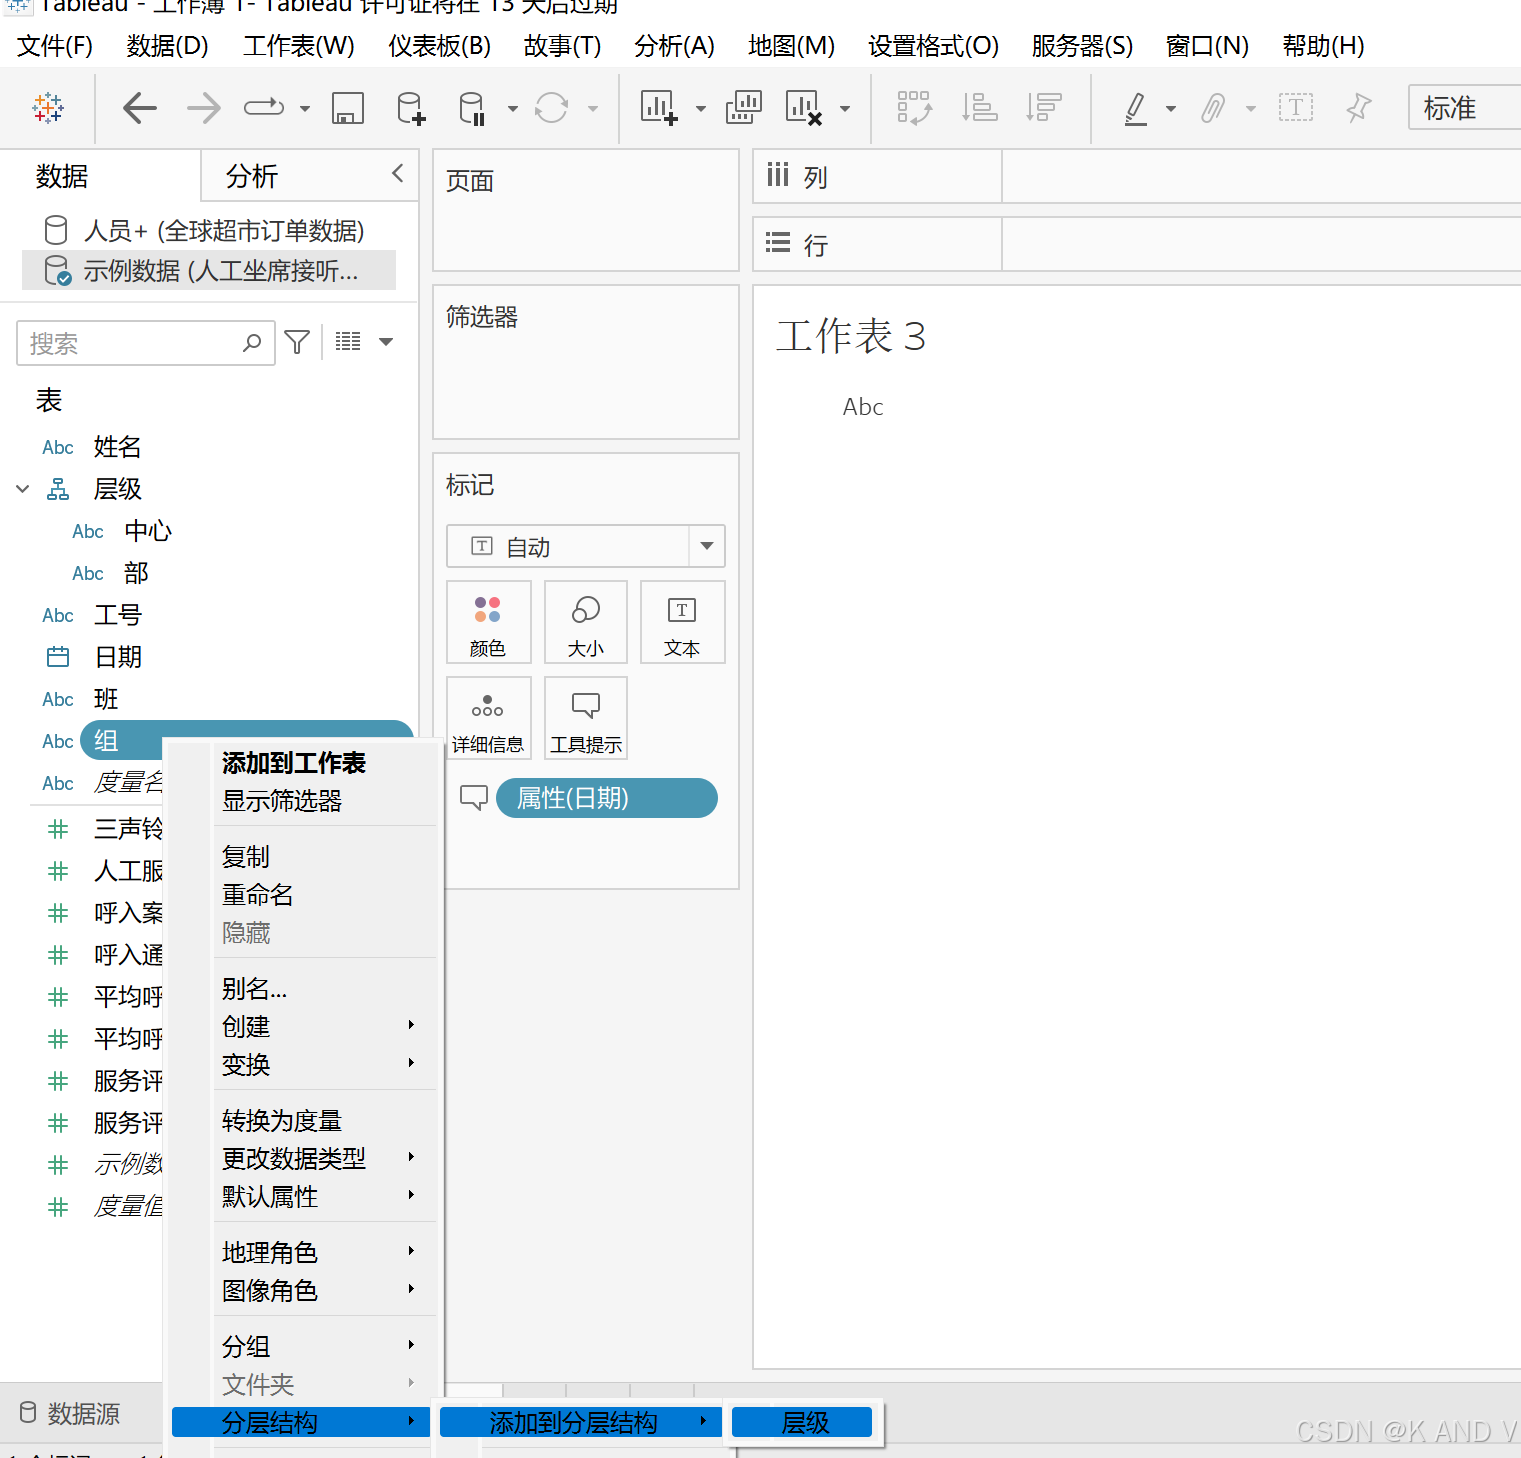Collapse the data pane with the chevron
The height and width of the screenshot is (1458, 1521).
398,174
